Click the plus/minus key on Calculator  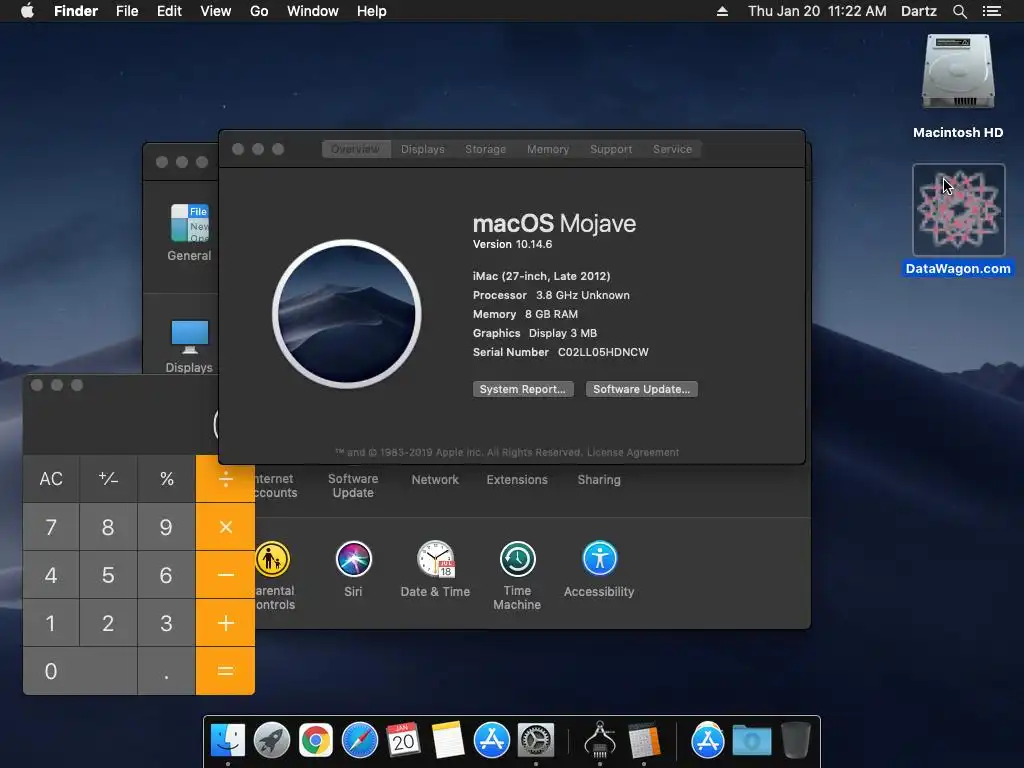pos(108,479)
